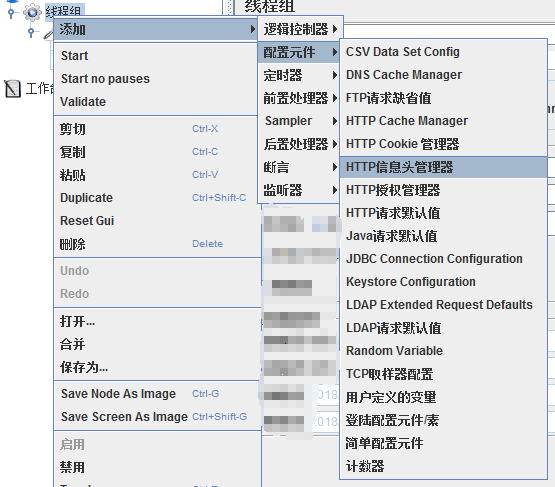This screenshot has height=487, width=555.
Task: Add Random Variable config element
Action: (444, 351)
